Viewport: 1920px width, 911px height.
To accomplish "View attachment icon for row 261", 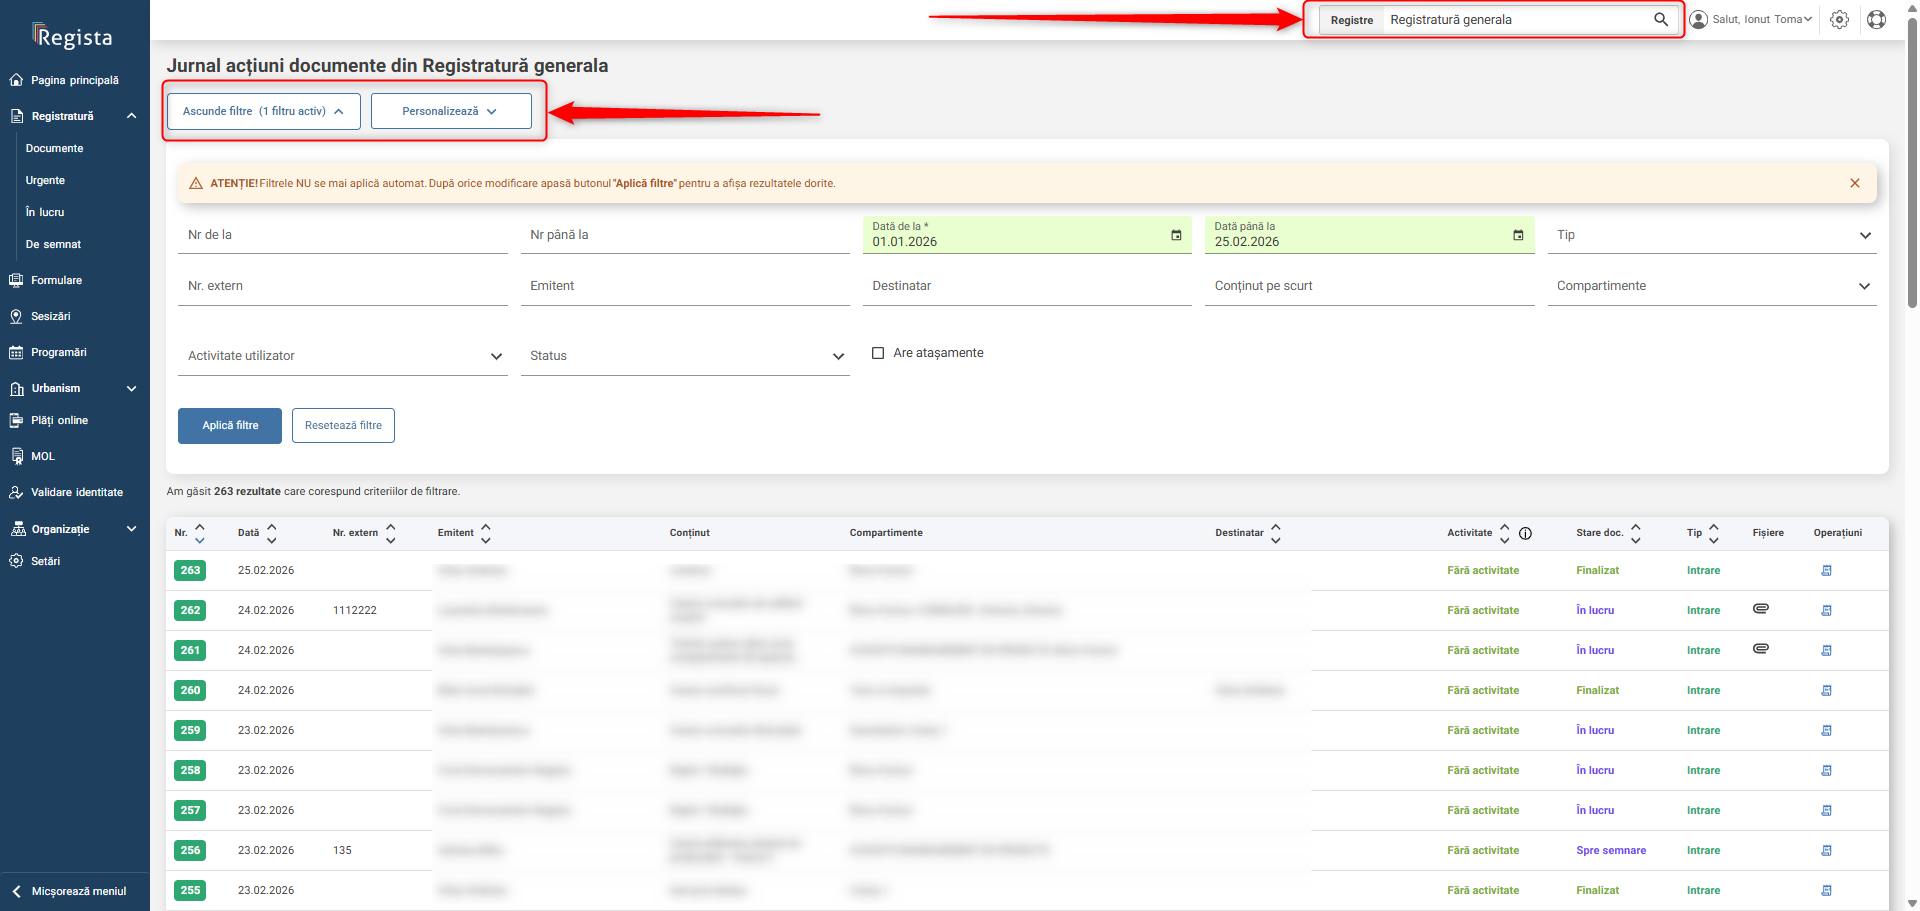I will [1761, 648].
